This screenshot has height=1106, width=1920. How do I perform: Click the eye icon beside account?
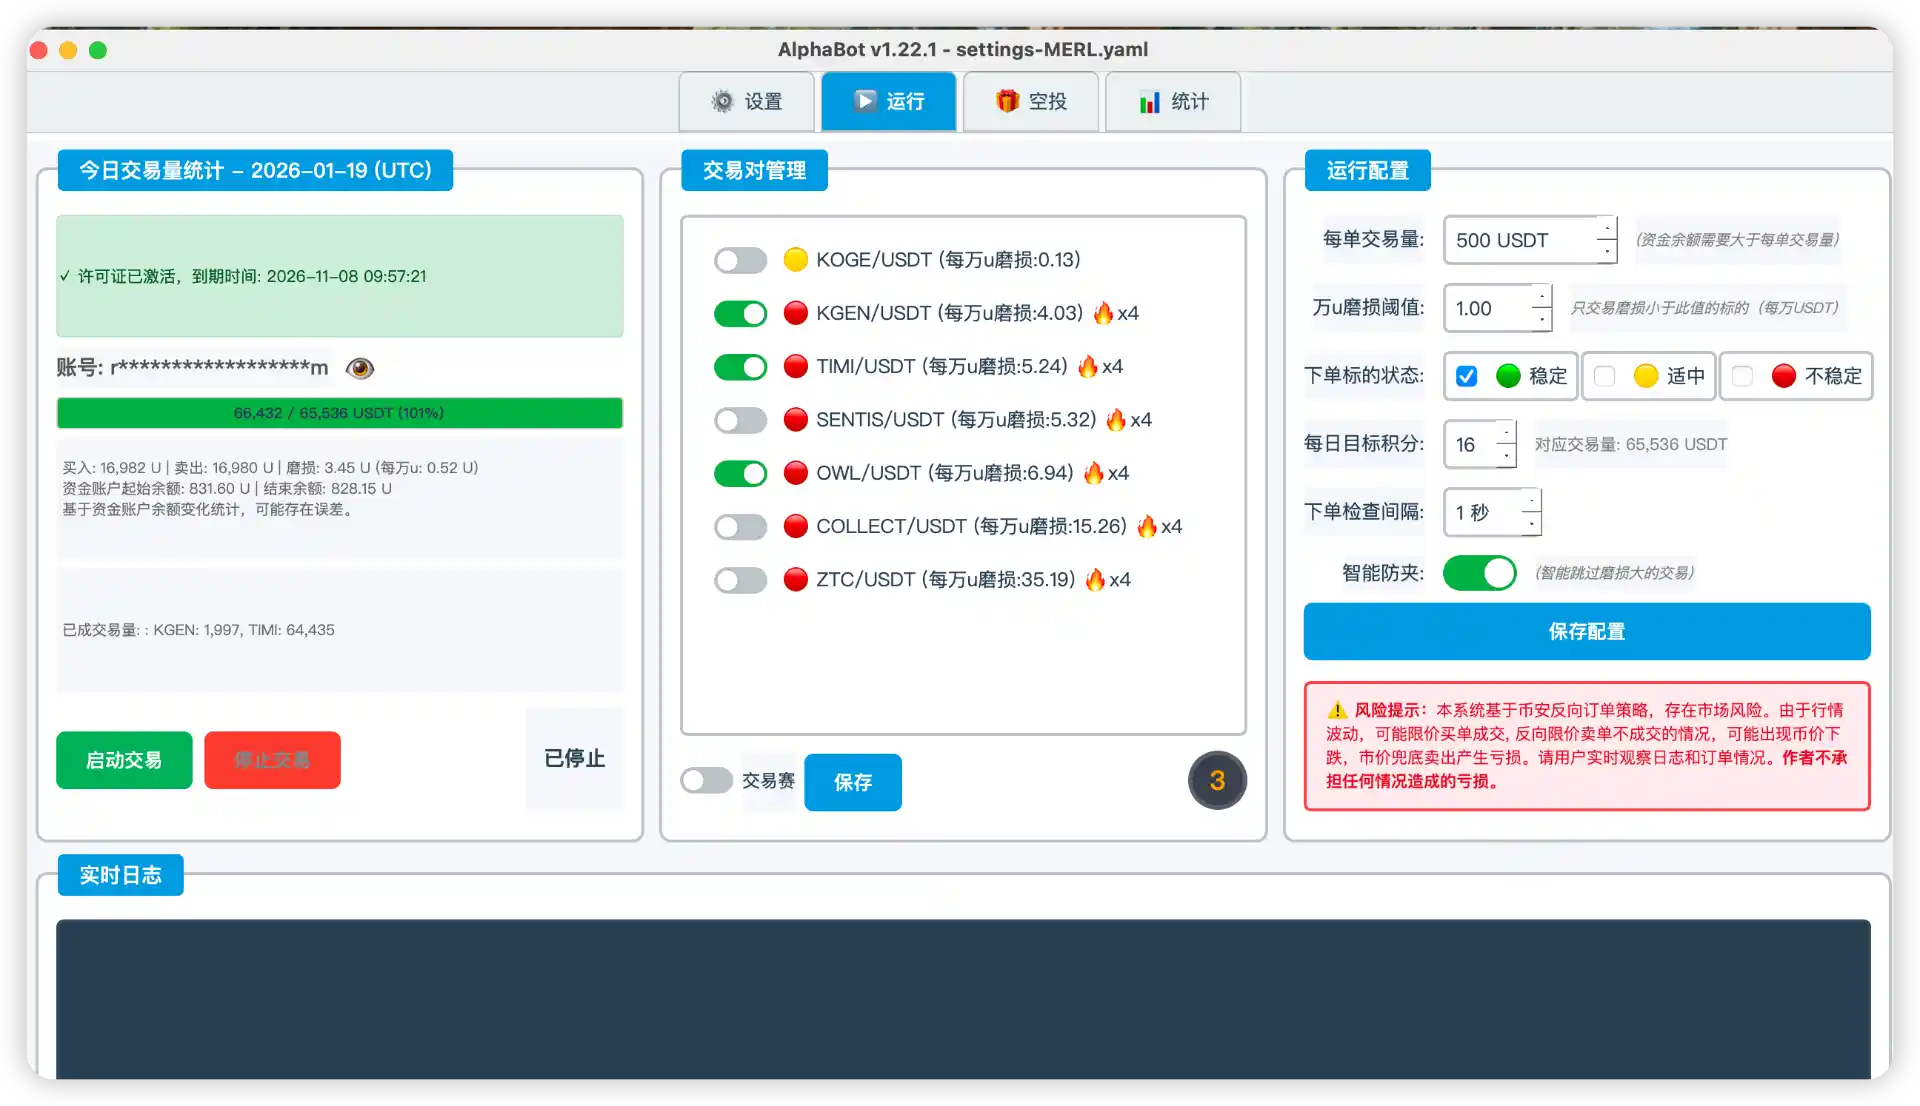point(360,368)
